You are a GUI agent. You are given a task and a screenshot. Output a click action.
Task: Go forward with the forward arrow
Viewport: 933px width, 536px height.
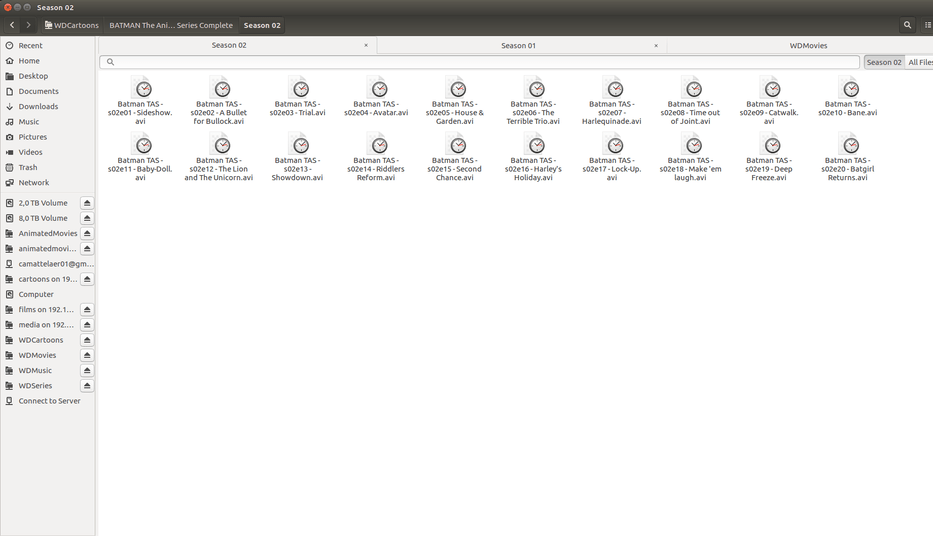[x=28, y=25]
